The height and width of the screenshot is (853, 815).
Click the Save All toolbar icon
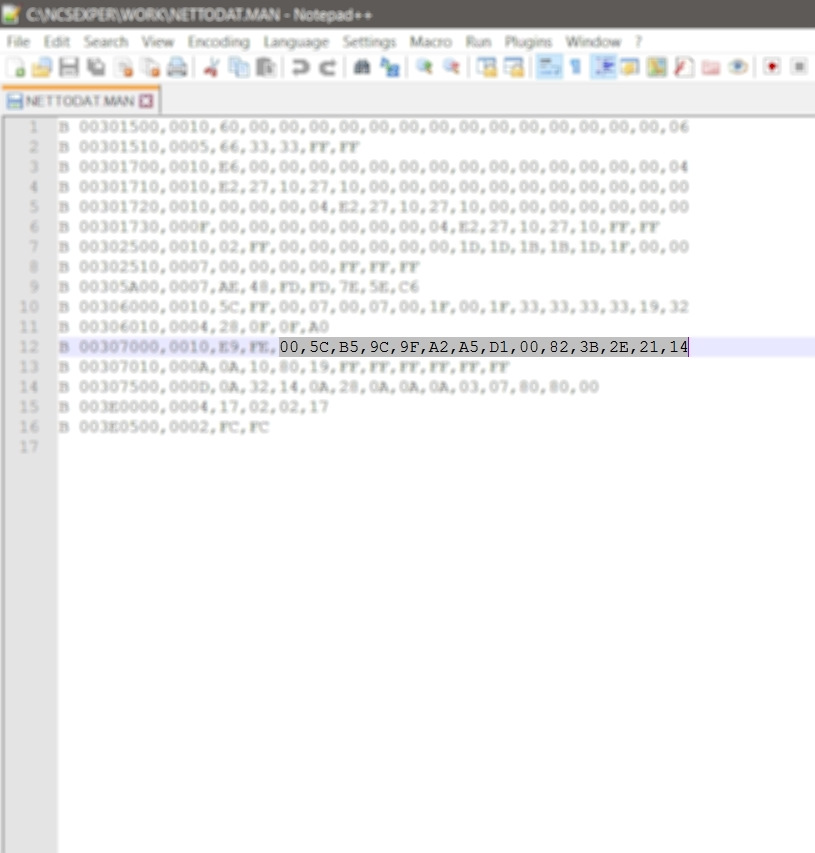pyautogui.click(x=96, y=67)
